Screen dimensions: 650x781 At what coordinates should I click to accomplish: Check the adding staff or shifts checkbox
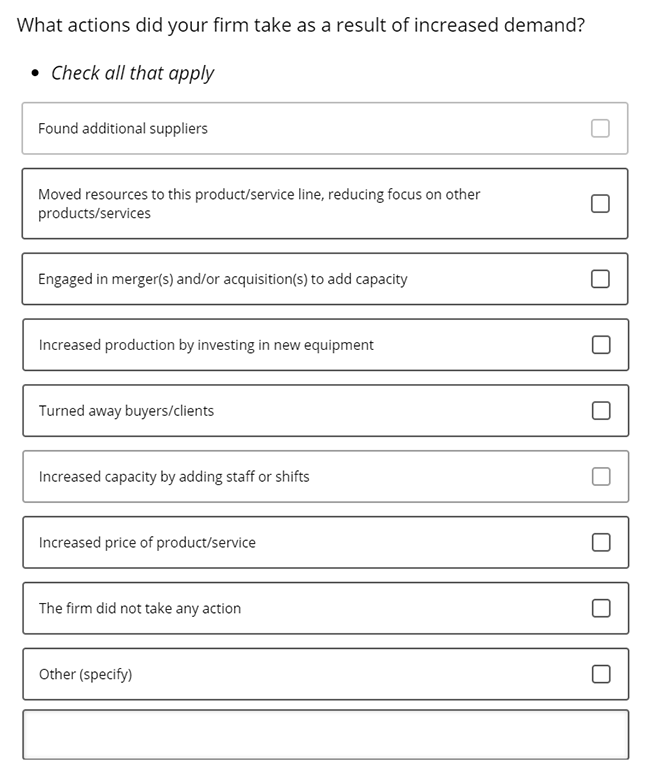(601, 476)
